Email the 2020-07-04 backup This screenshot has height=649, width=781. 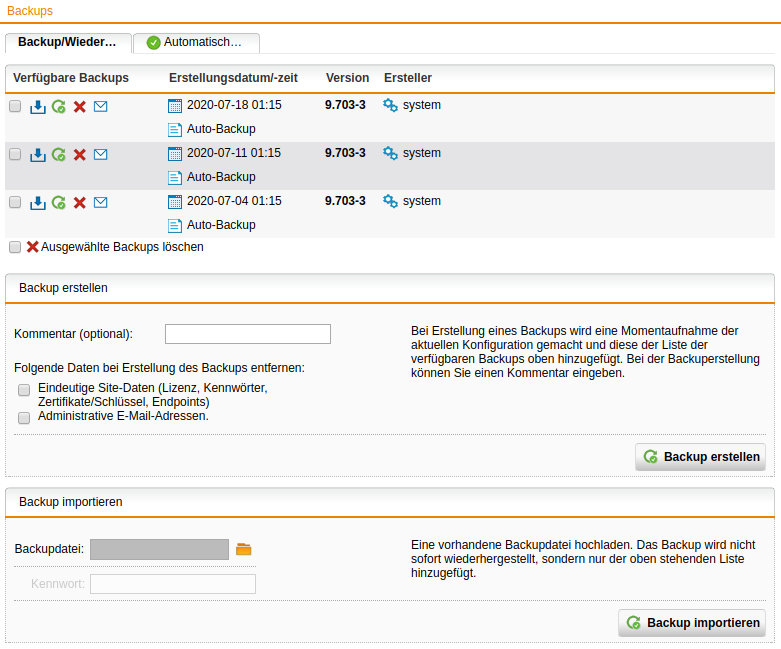point(101,203)
